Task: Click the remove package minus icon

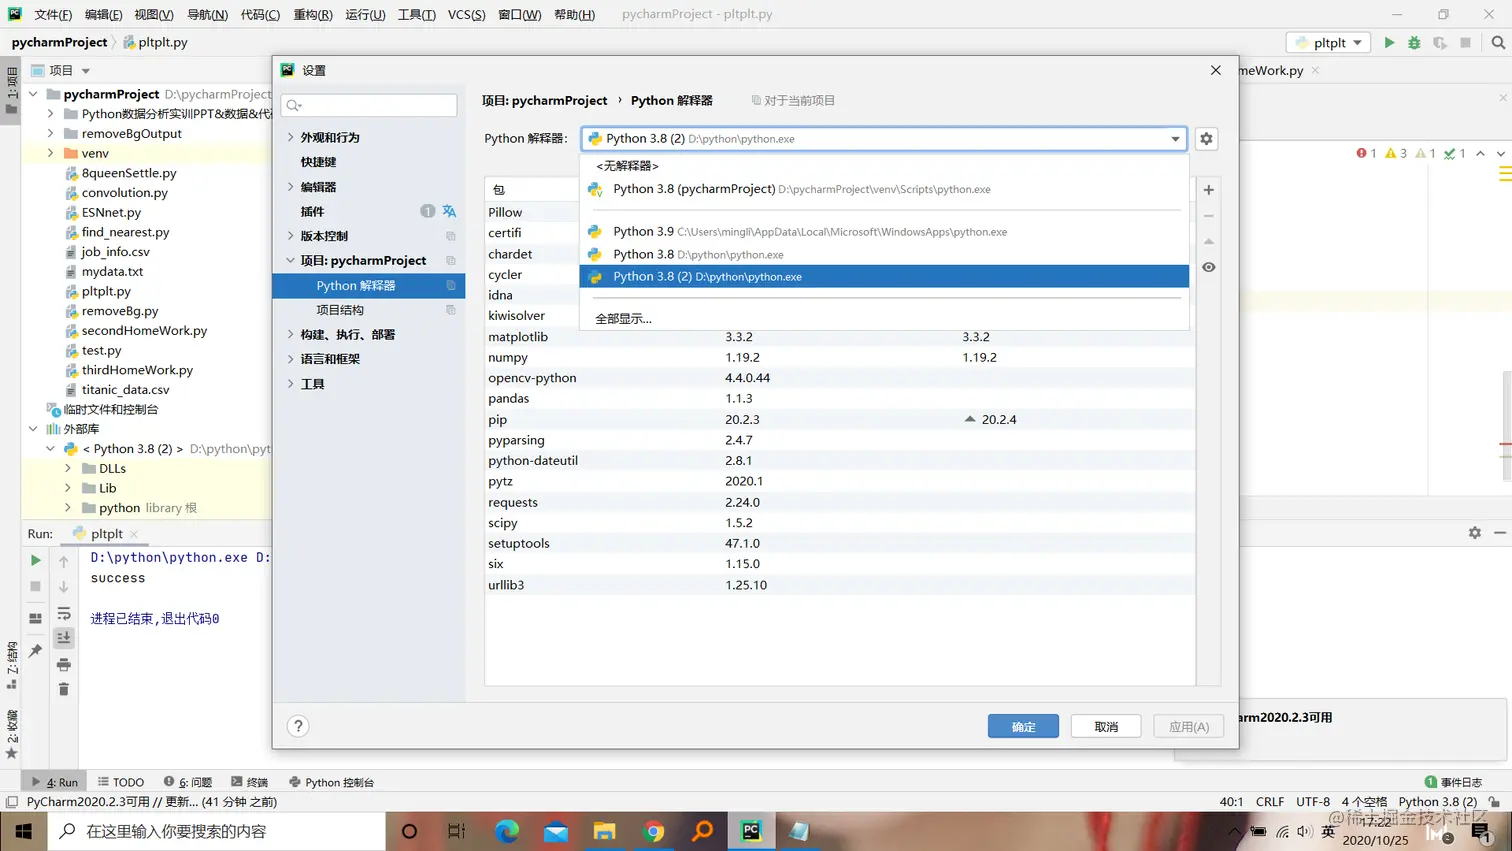Action: click(1208, 216)
